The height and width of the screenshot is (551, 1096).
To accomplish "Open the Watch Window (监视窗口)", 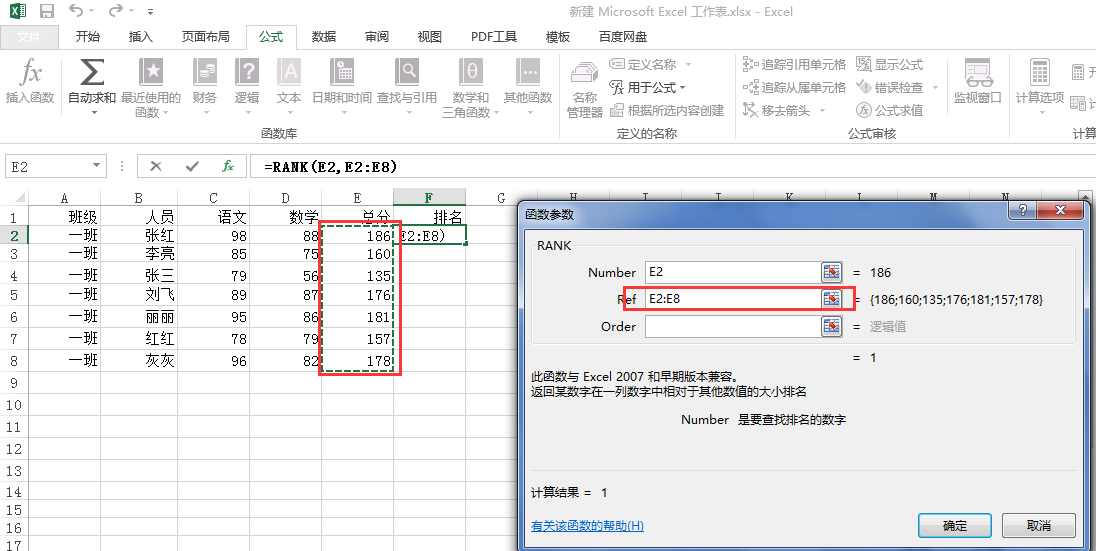I will tap(977, 82).
